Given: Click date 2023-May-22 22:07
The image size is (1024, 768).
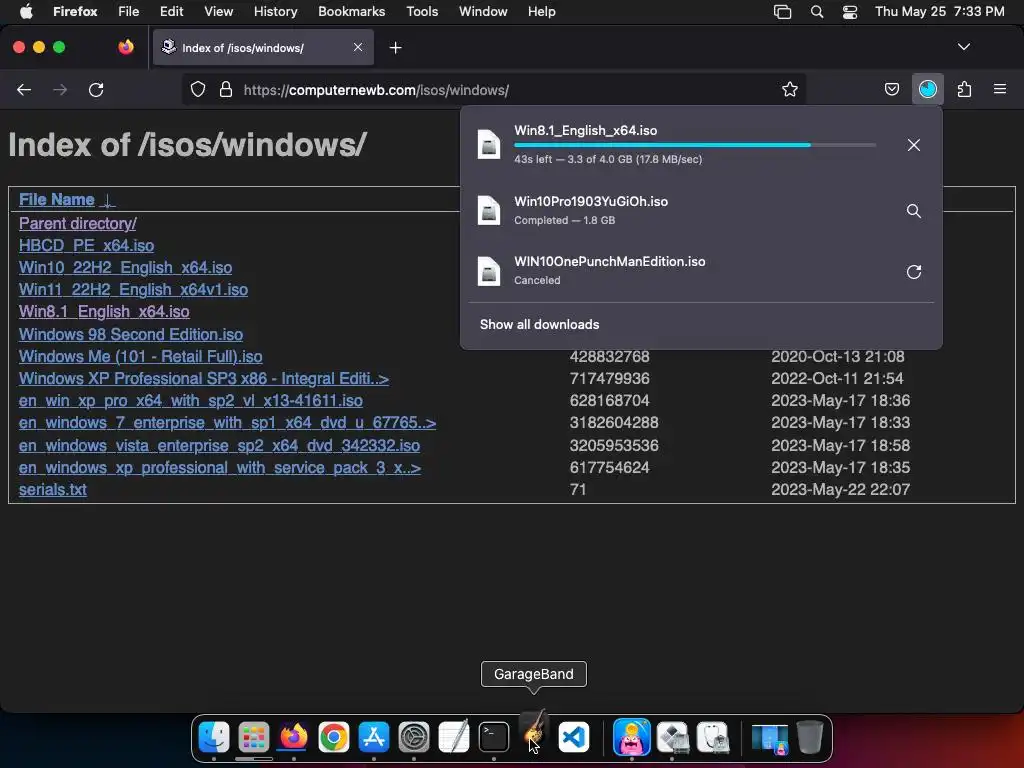Looking at the screenshot, I should 840,489.
